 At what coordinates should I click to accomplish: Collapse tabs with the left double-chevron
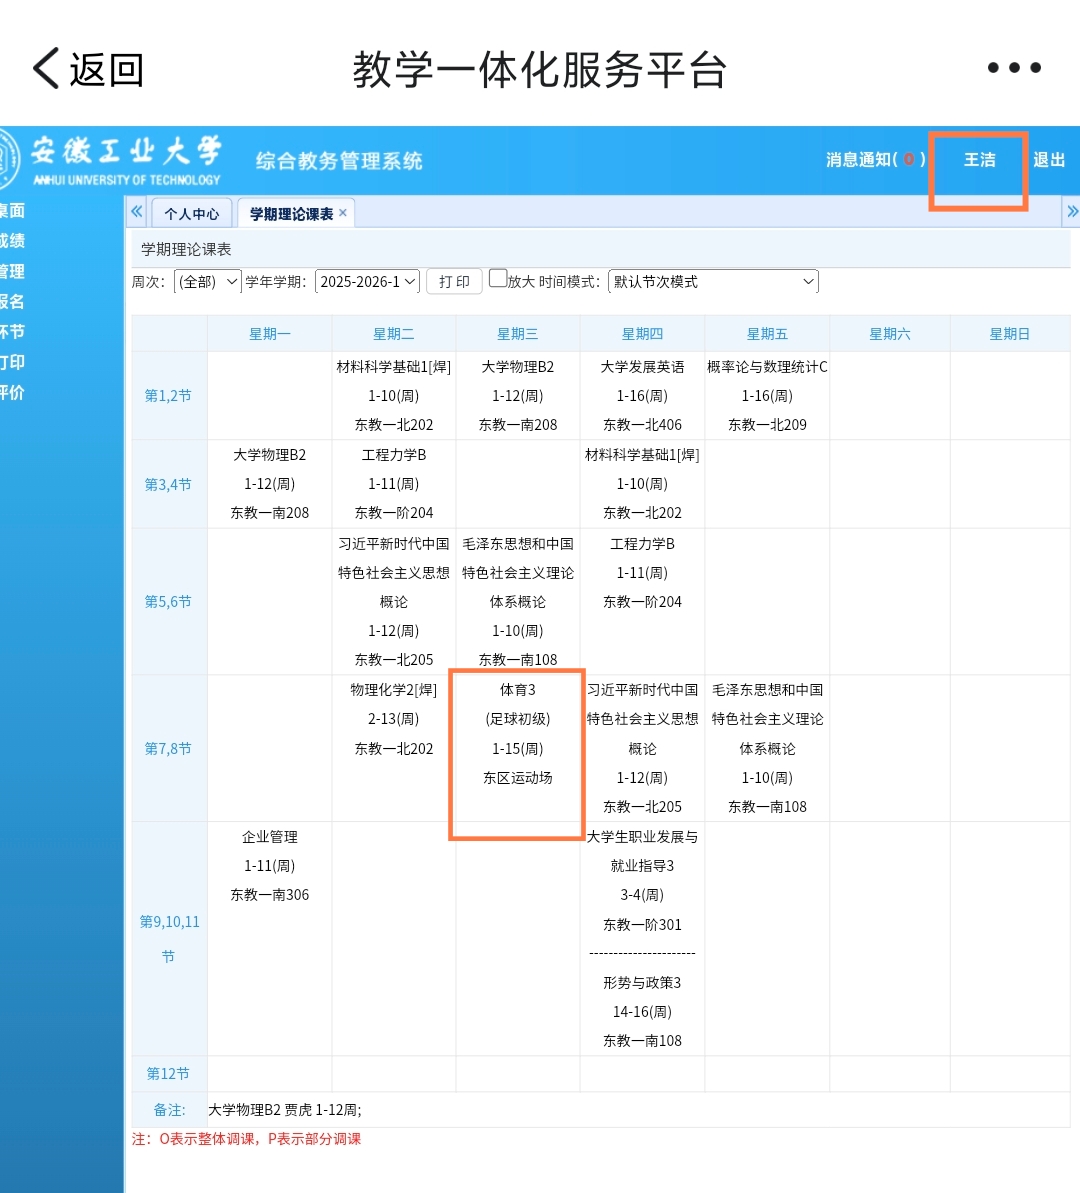(136, 212)
